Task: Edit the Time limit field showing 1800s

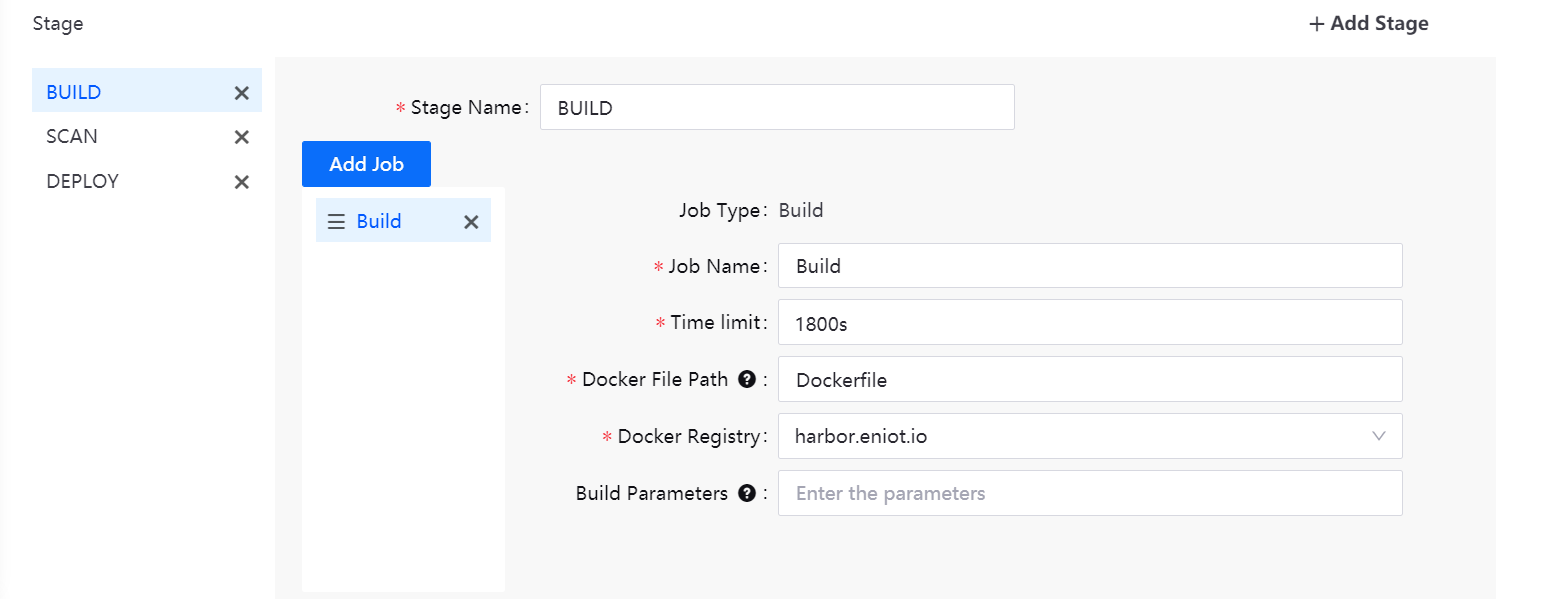Action: [x=1089, y=323]
